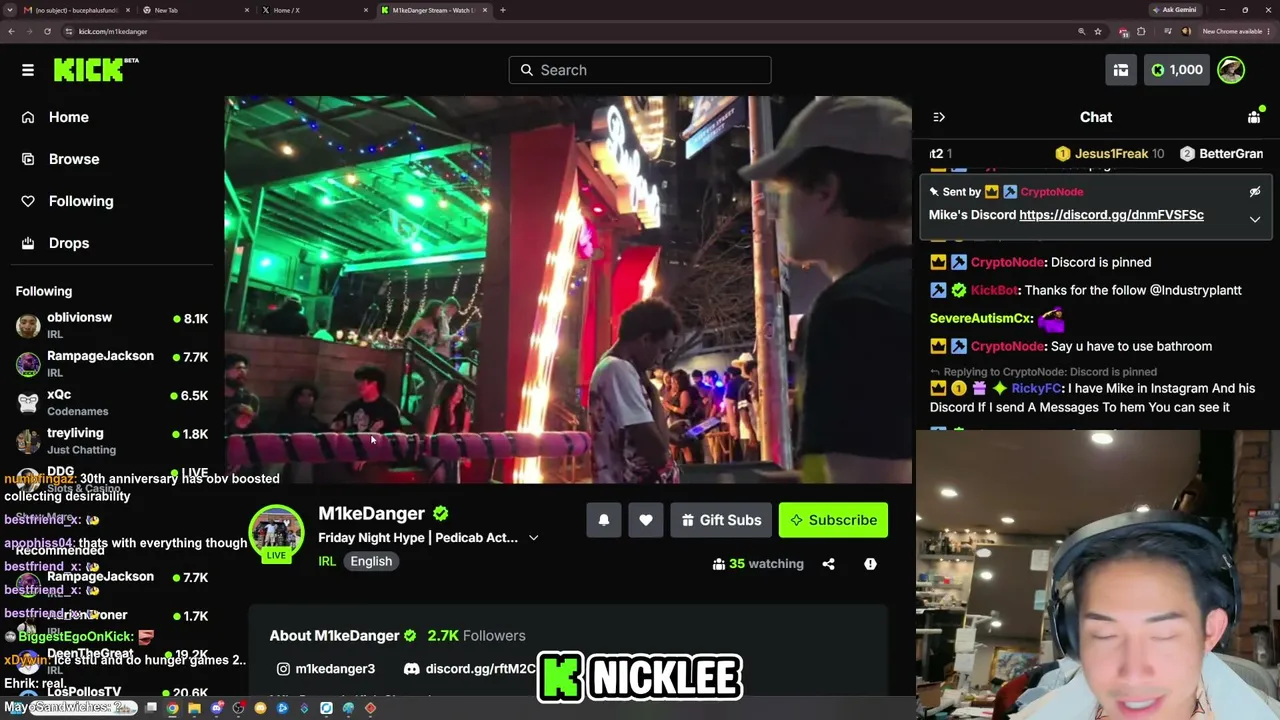Click the Search input field
The width and height of the screenshot is (1280, 720).
click(x=640, y=70)
